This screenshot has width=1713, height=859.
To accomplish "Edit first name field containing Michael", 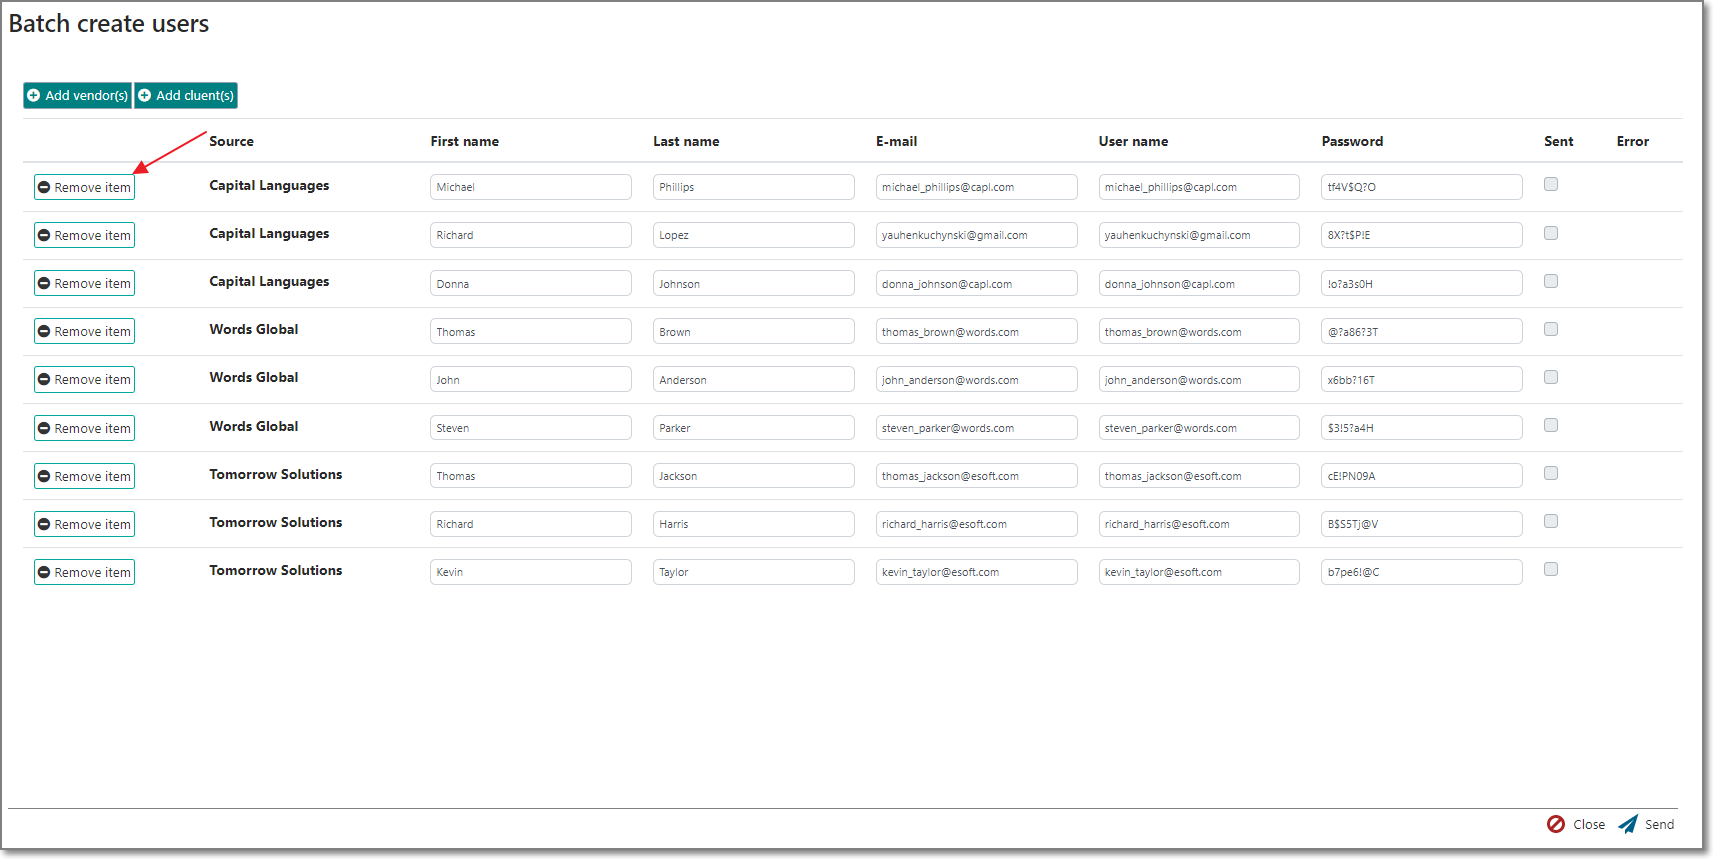I will [531, 187].
